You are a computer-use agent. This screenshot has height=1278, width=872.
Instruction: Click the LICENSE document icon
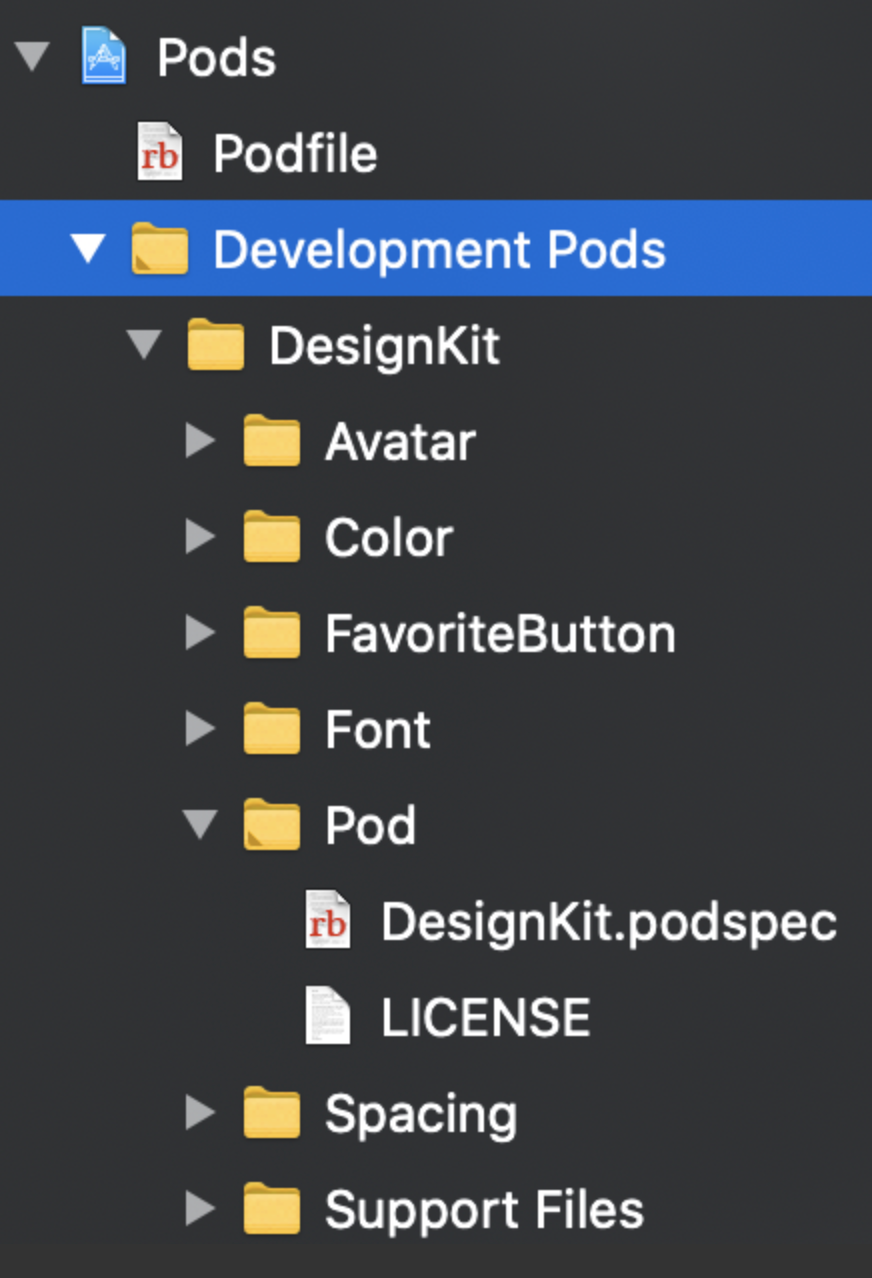click(x=328, y=1017)
